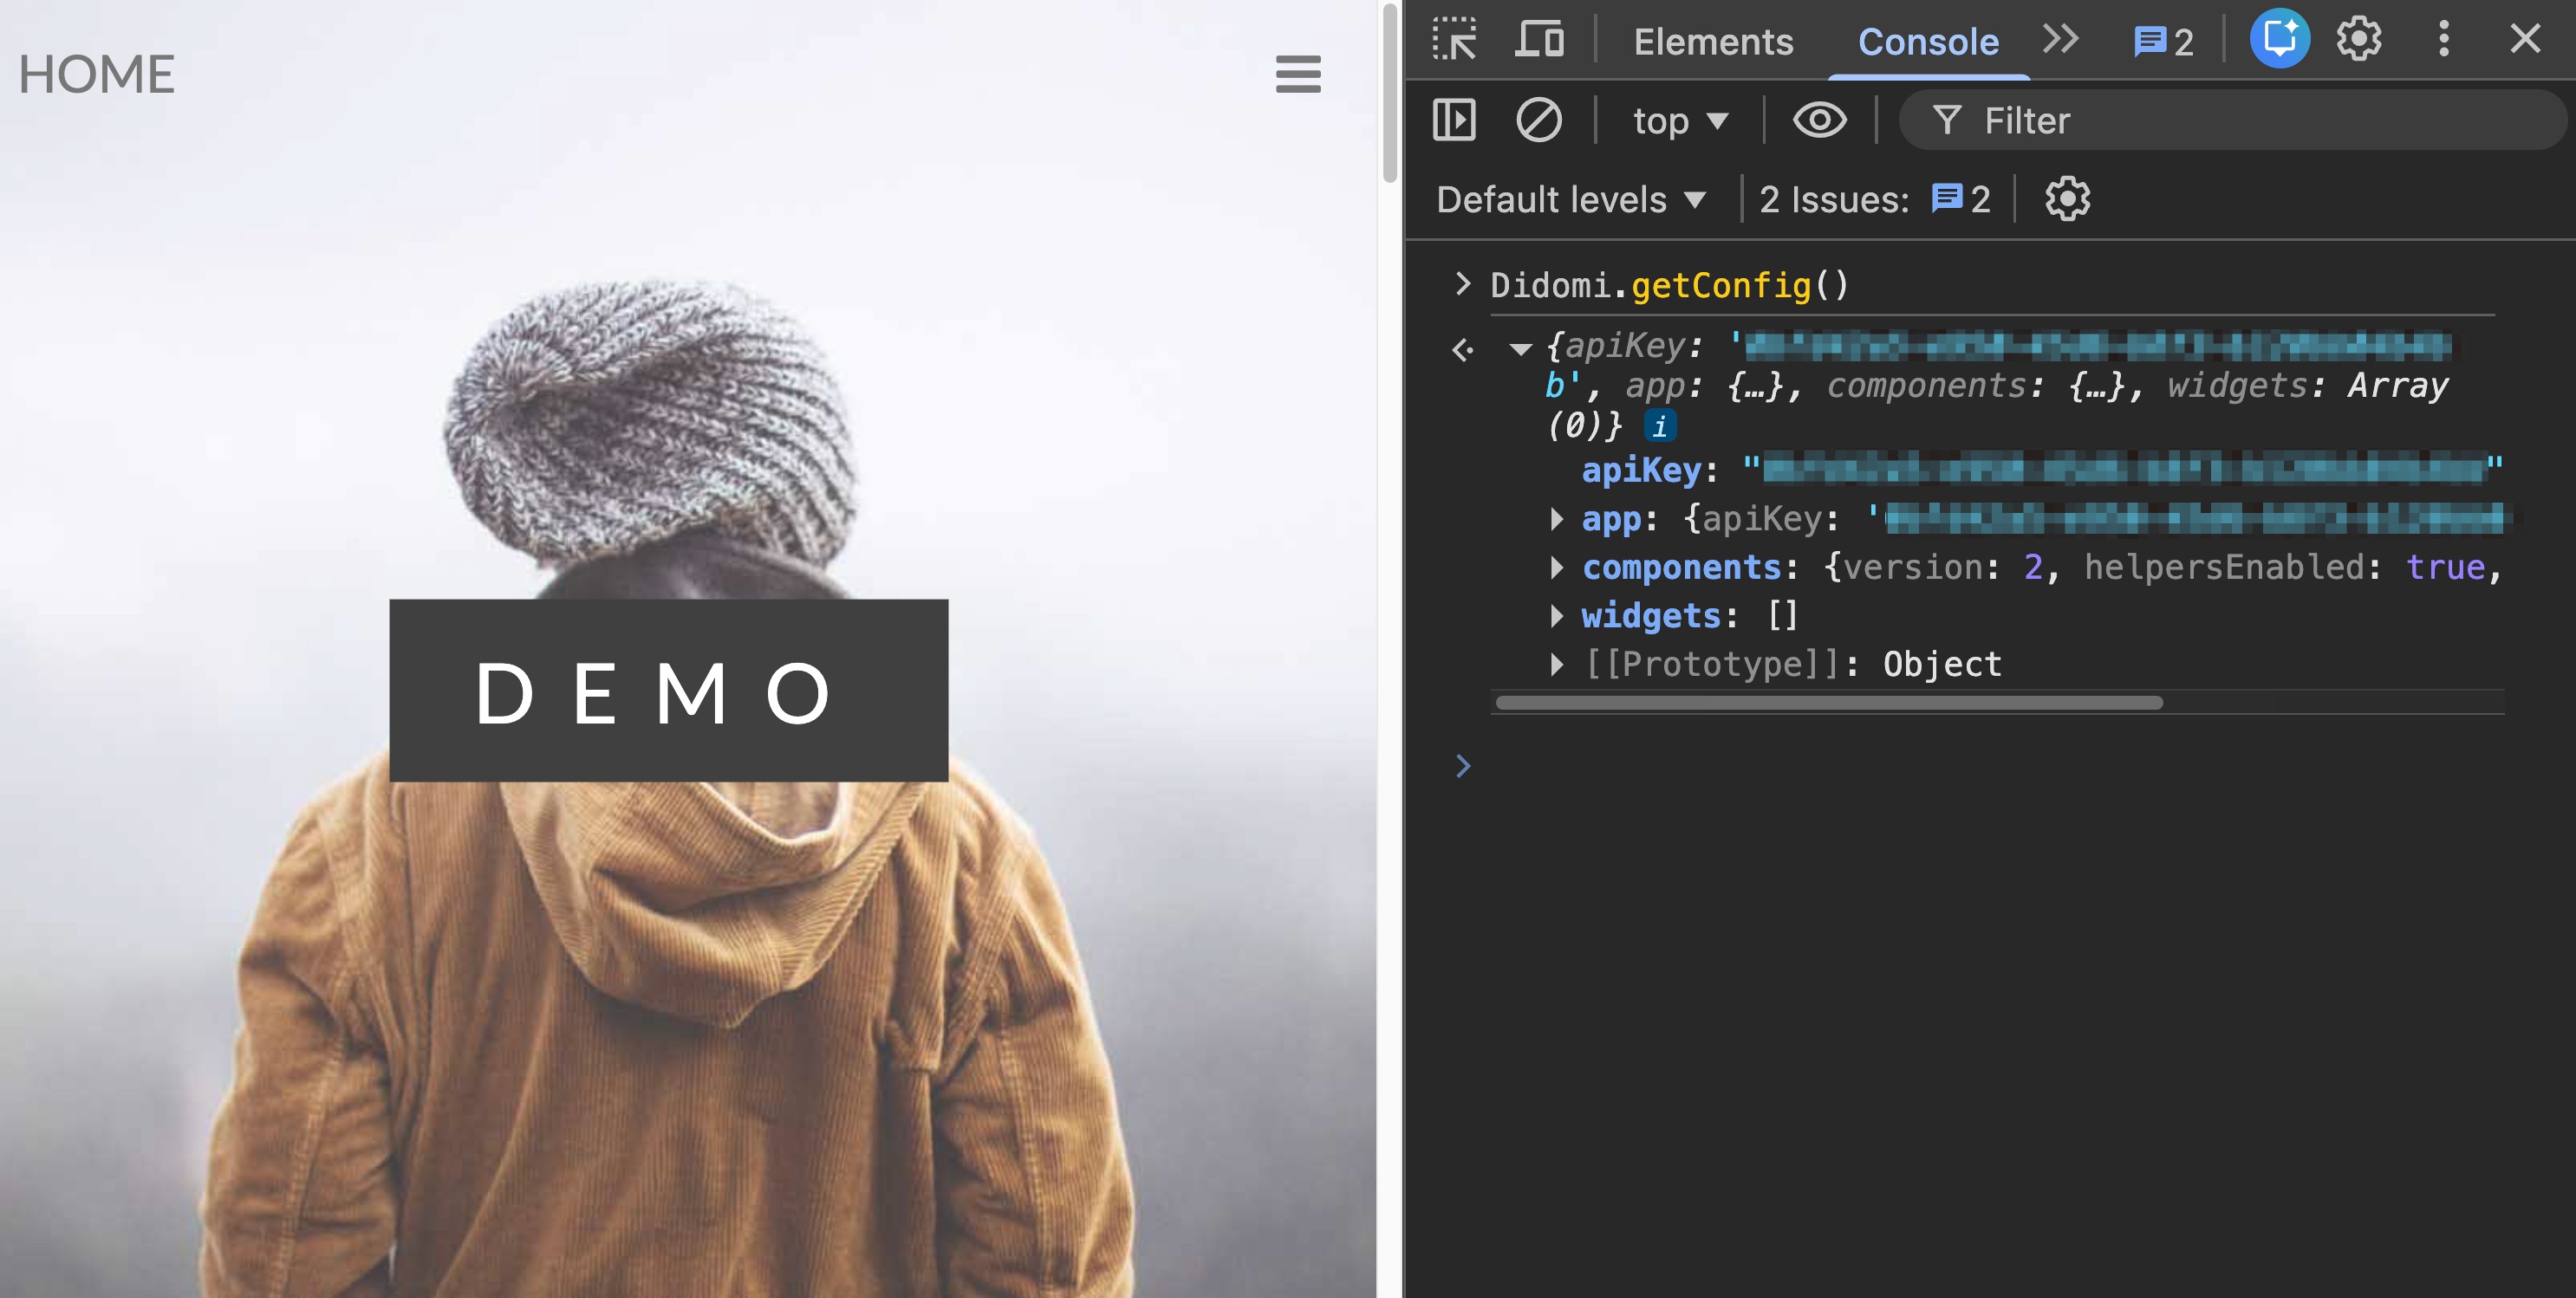The image size is (2576, 1298).
Task: Click the live expression eye icon
Action: coord(1819,120)
